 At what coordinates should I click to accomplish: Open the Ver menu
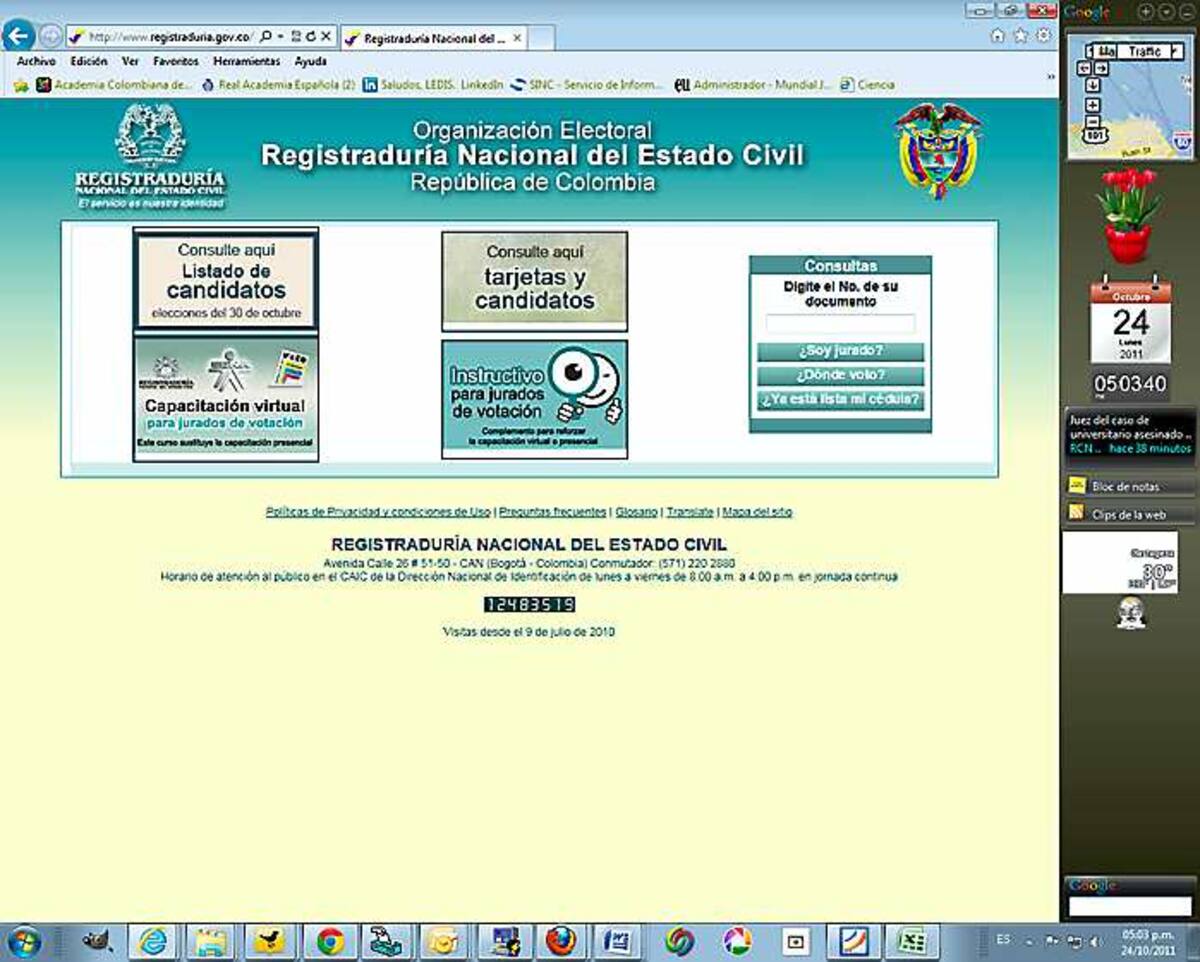pyautogui.click(x=130, y=62)
